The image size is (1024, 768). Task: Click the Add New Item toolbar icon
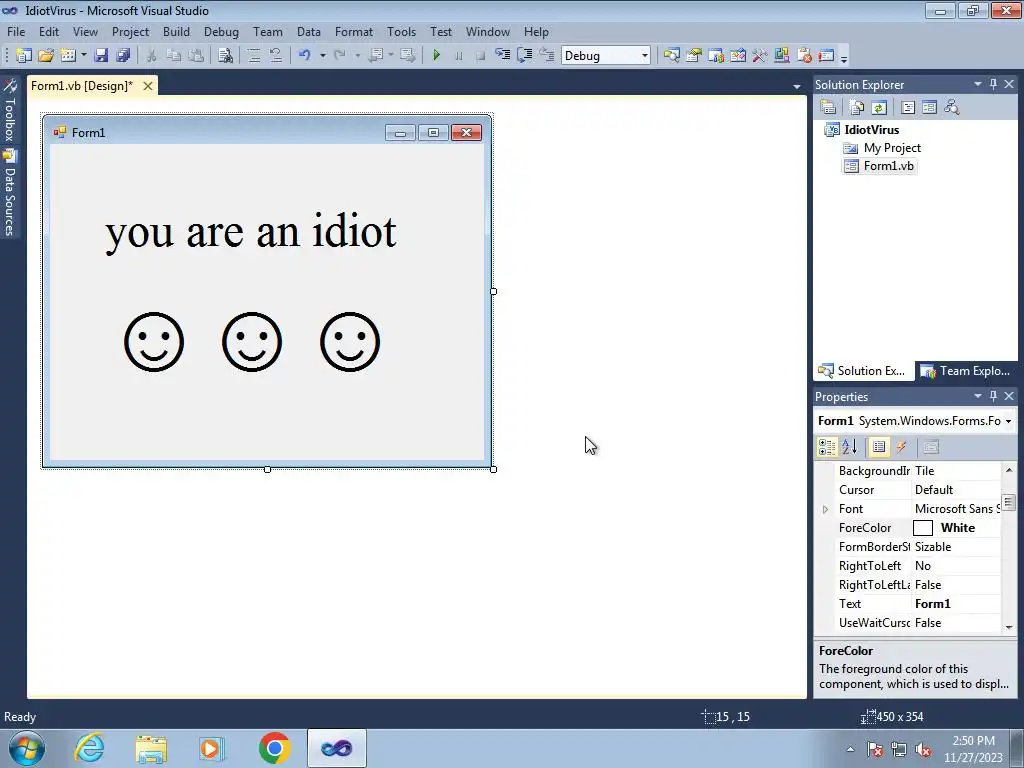pyautogui.click(x=68, y=56)
